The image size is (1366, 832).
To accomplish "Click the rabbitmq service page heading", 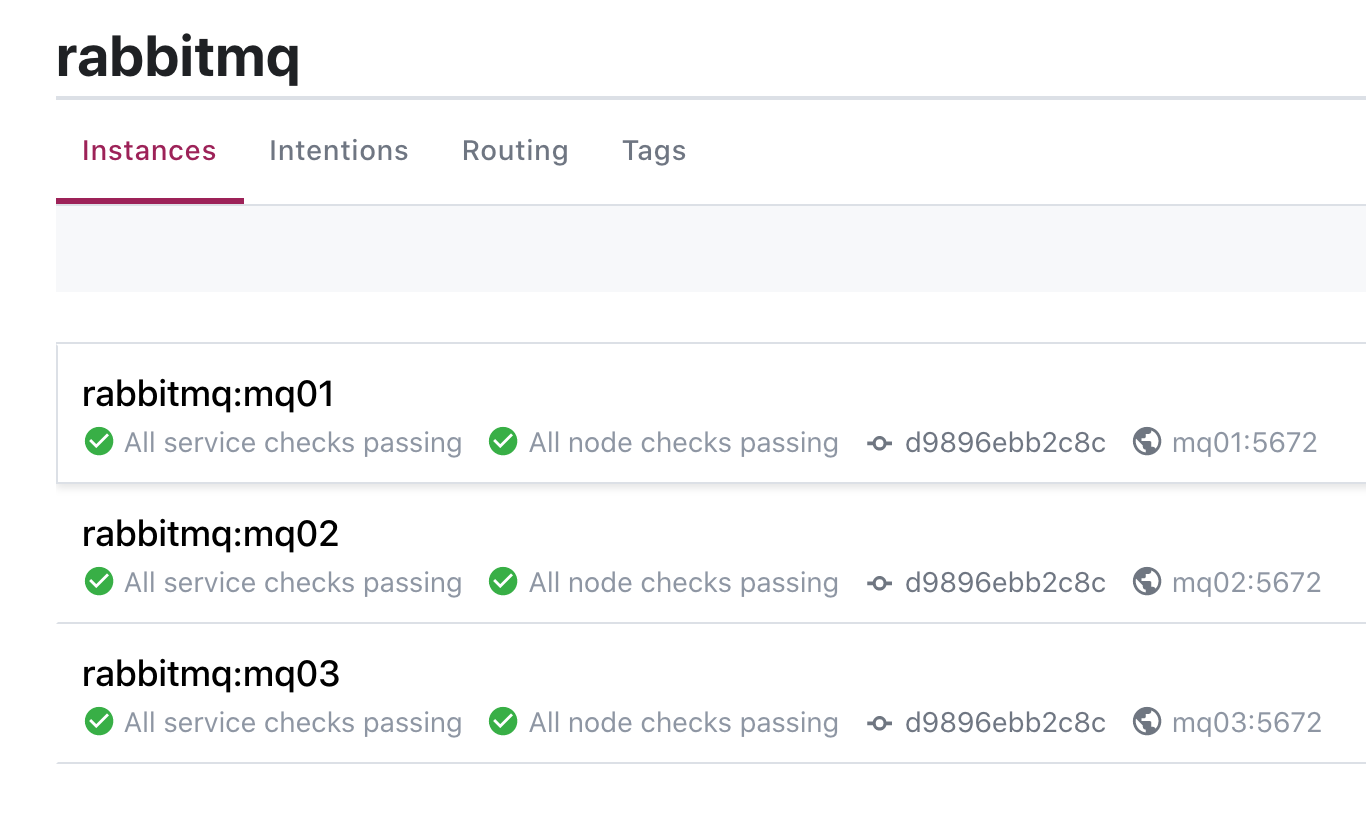I will 178,58.
